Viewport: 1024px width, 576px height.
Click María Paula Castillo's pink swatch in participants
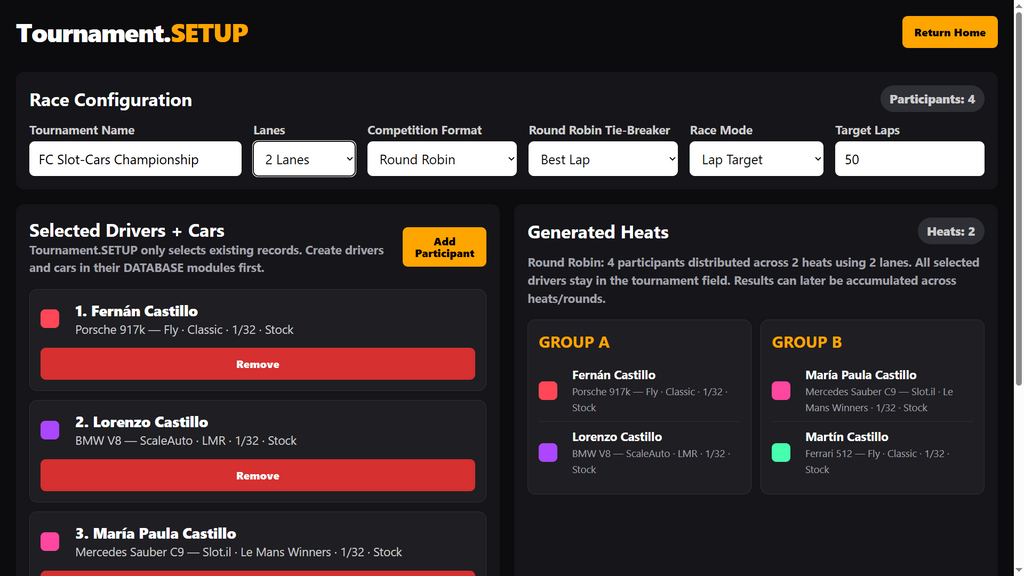coord(50,541)
